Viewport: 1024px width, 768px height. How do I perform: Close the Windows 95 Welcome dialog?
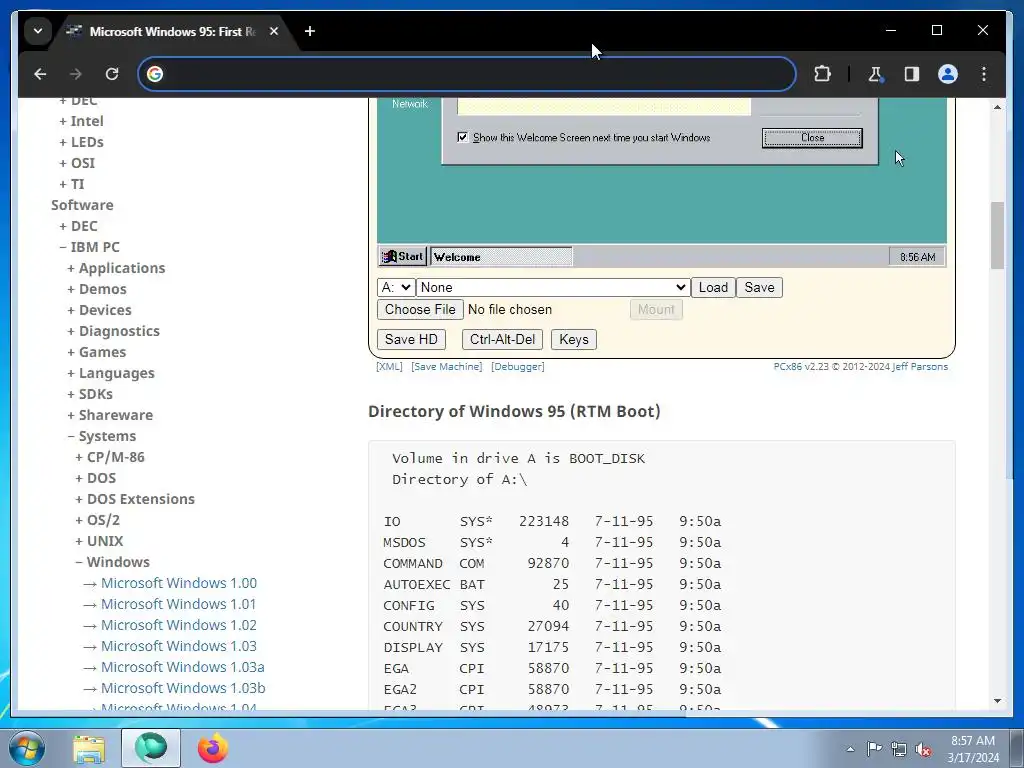[812, 138]
